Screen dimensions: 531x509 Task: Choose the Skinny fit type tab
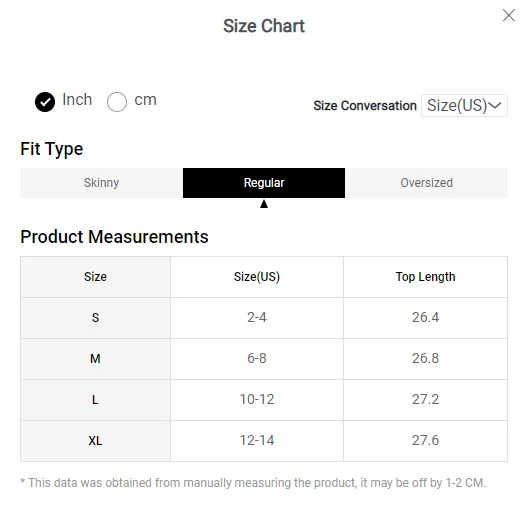(x=101, y=183)
